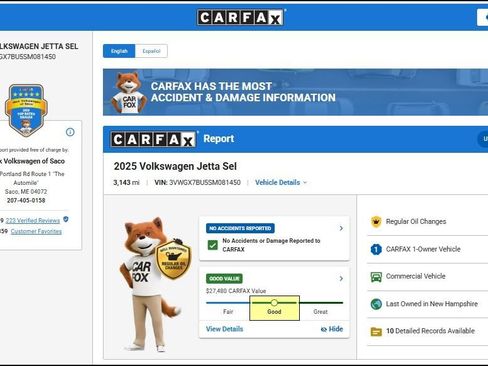Open the 223 Verified Reviews link
Image resolution: width=488 pixels, height=366 pixels.
(33, 220)
